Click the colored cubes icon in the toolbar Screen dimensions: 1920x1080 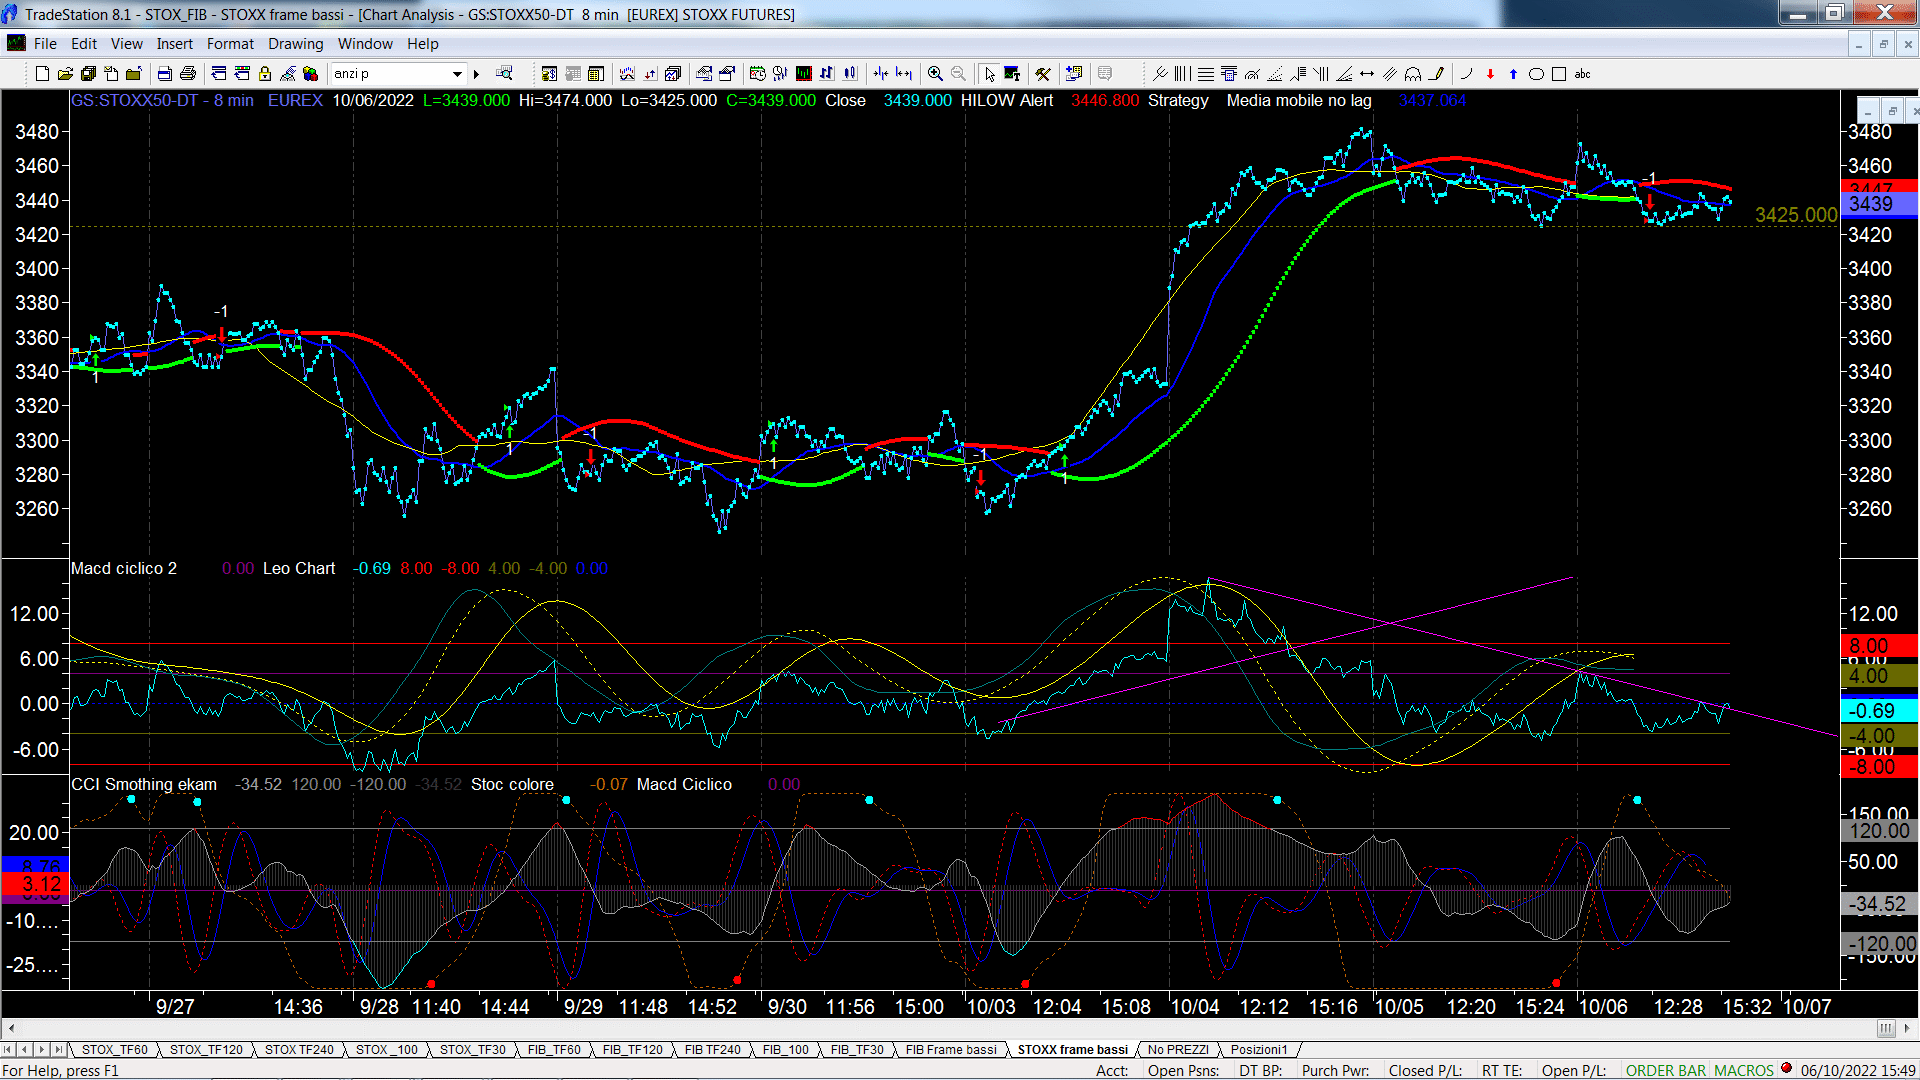coord(310,74)
